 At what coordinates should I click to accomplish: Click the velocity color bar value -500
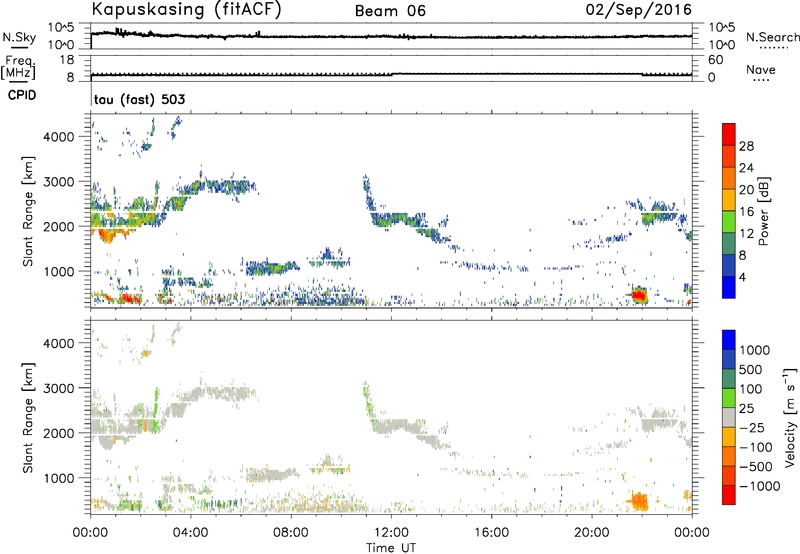(x=755, y=466)
